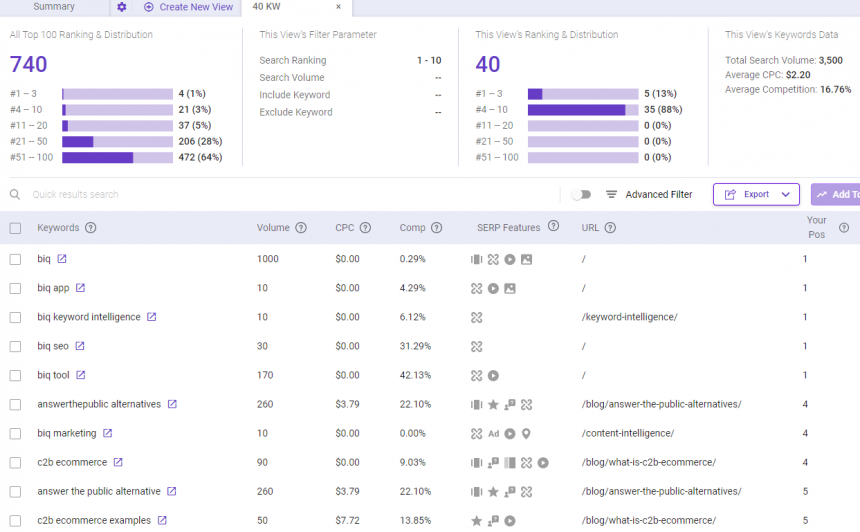Screen dimensions: 860x532
Task: Show help for Comp column
Action: point(437,228)
